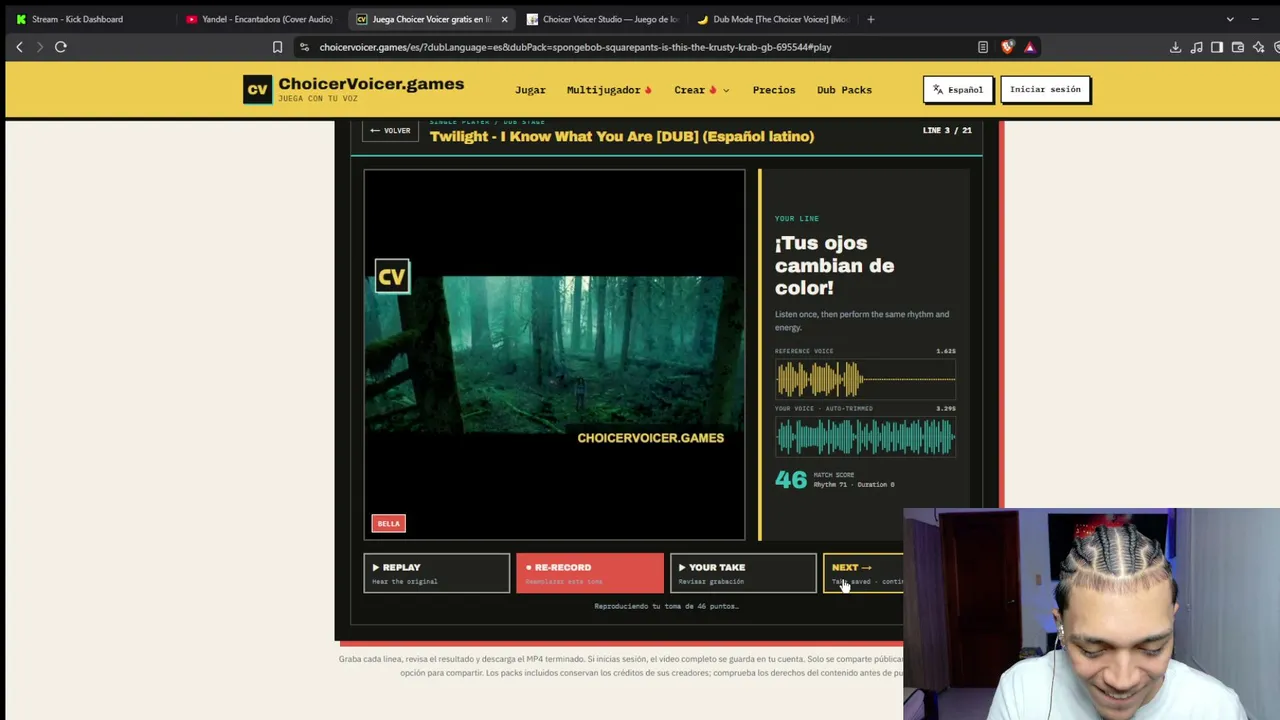This screenshot has height=720, width=1280.
Task: Click the Twilight forest video preview
Action: tap(555, 355)
